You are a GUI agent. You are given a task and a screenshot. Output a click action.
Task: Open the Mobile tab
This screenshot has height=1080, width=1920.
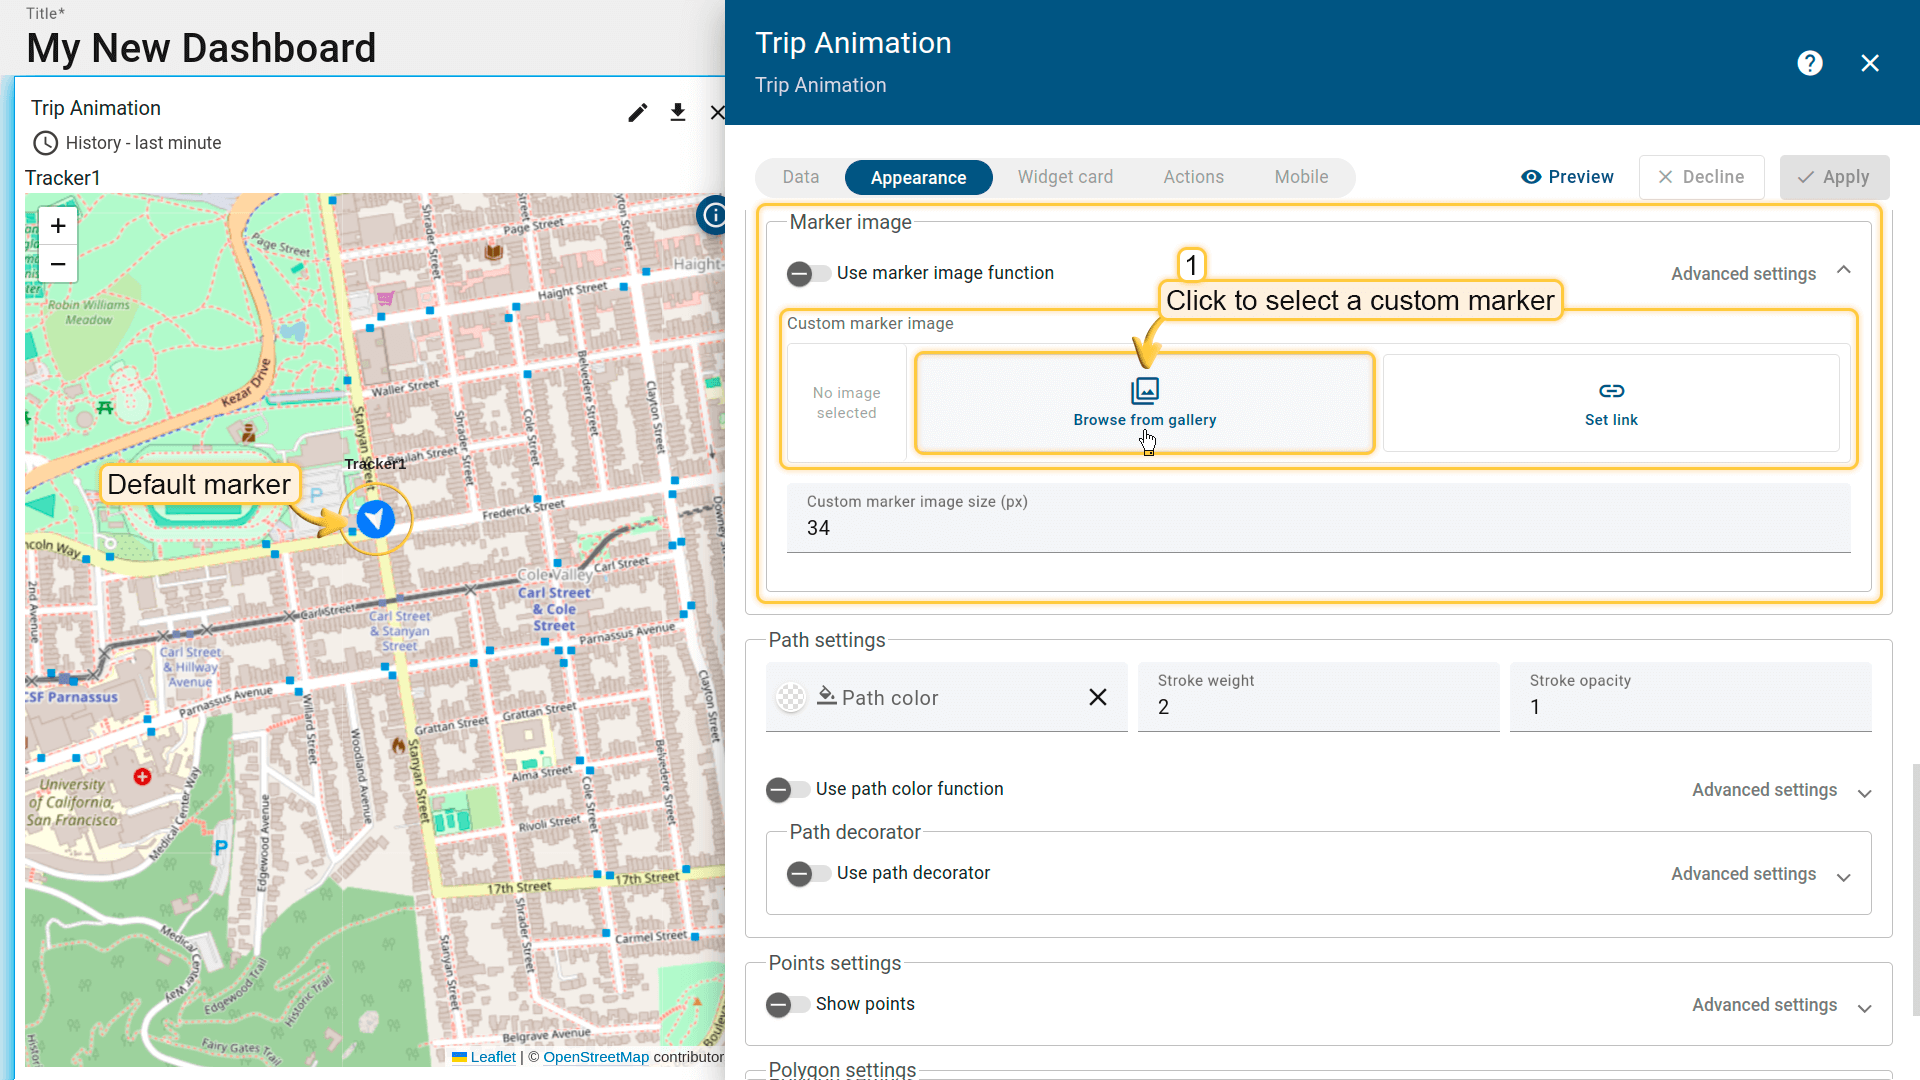1301,177
